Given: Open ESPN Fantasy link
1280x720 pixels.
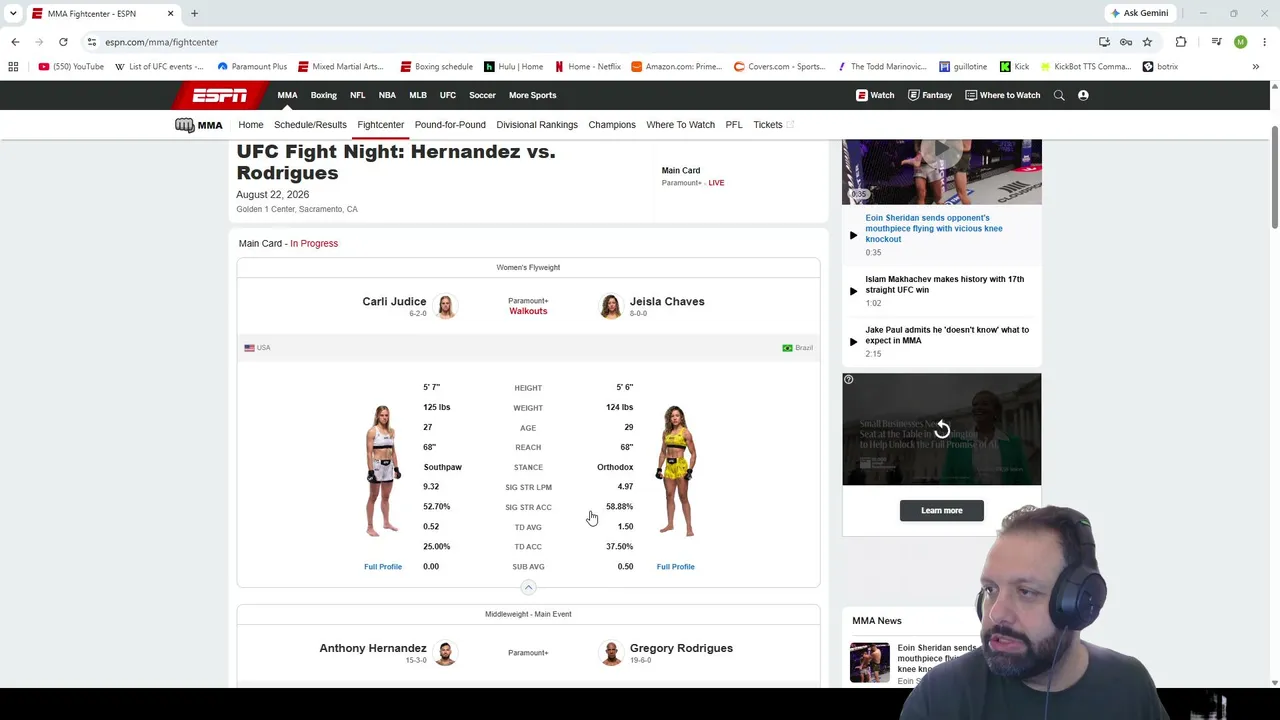Looking at the screenshot, I should [x=930, y=95].
